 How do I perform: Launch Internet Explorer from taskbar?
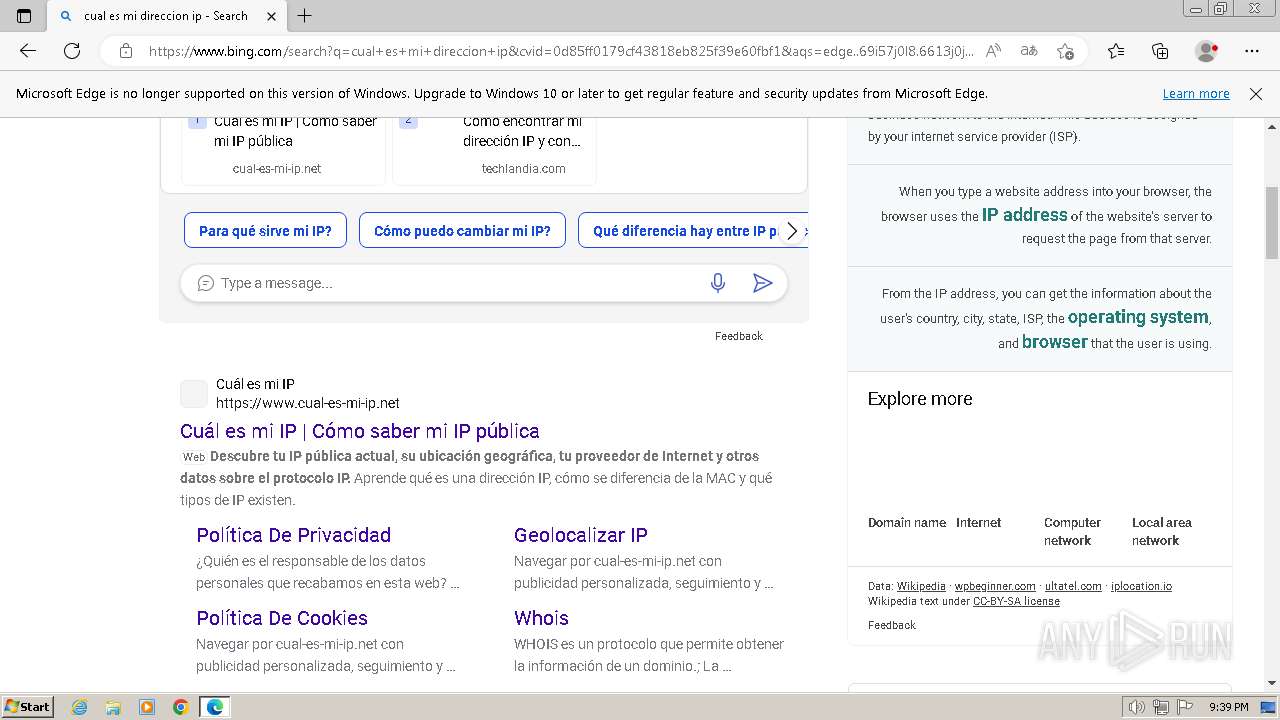[80, 707]
